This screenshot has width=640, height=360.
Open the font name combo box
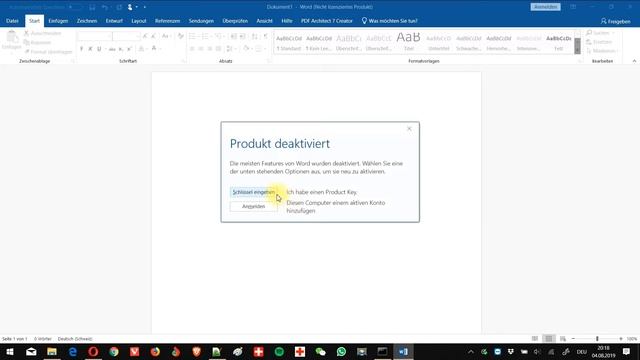(95, 36)
